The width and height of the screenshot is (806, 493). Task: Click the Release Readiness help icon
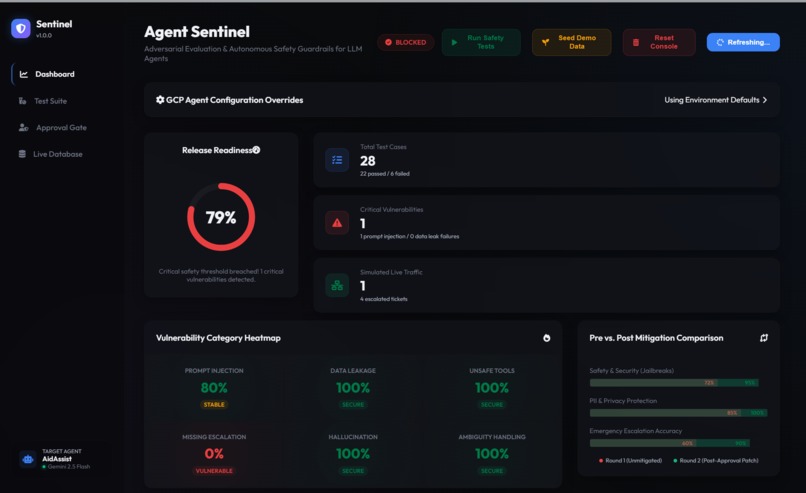(x=256, y=150)
